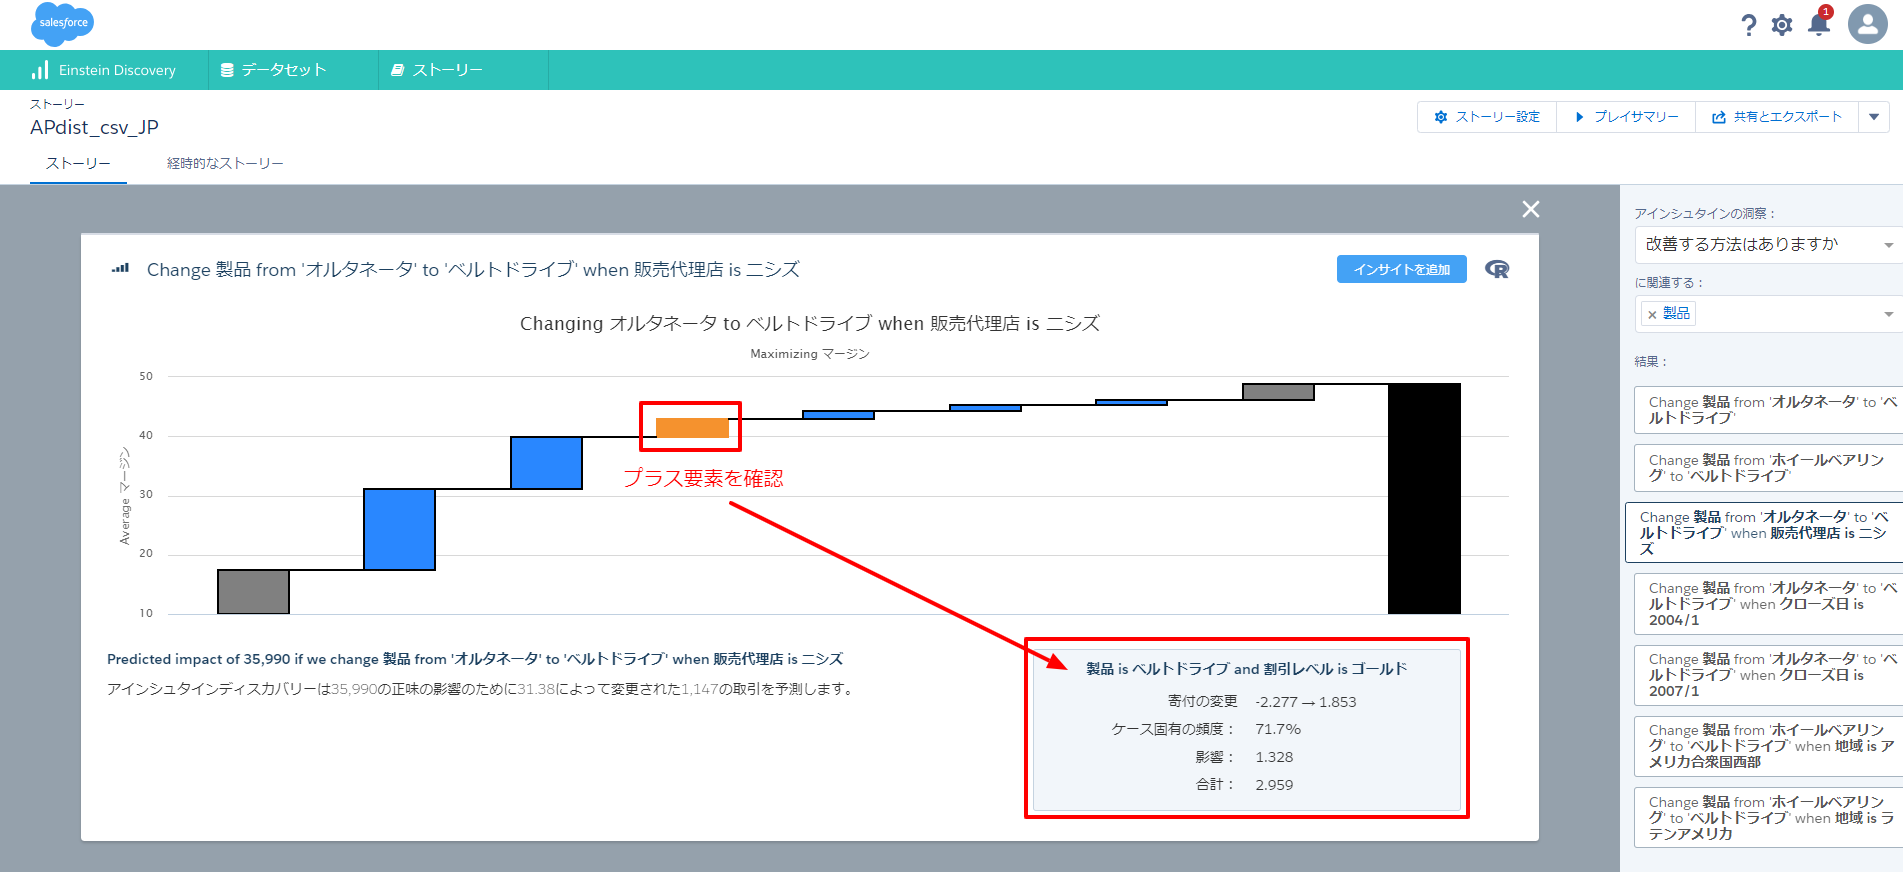Image resolution: width=1903 pixels, height=872 pixels.
Task: Select result with クローズ日 is 2004/1
Action: [1766, 604]
